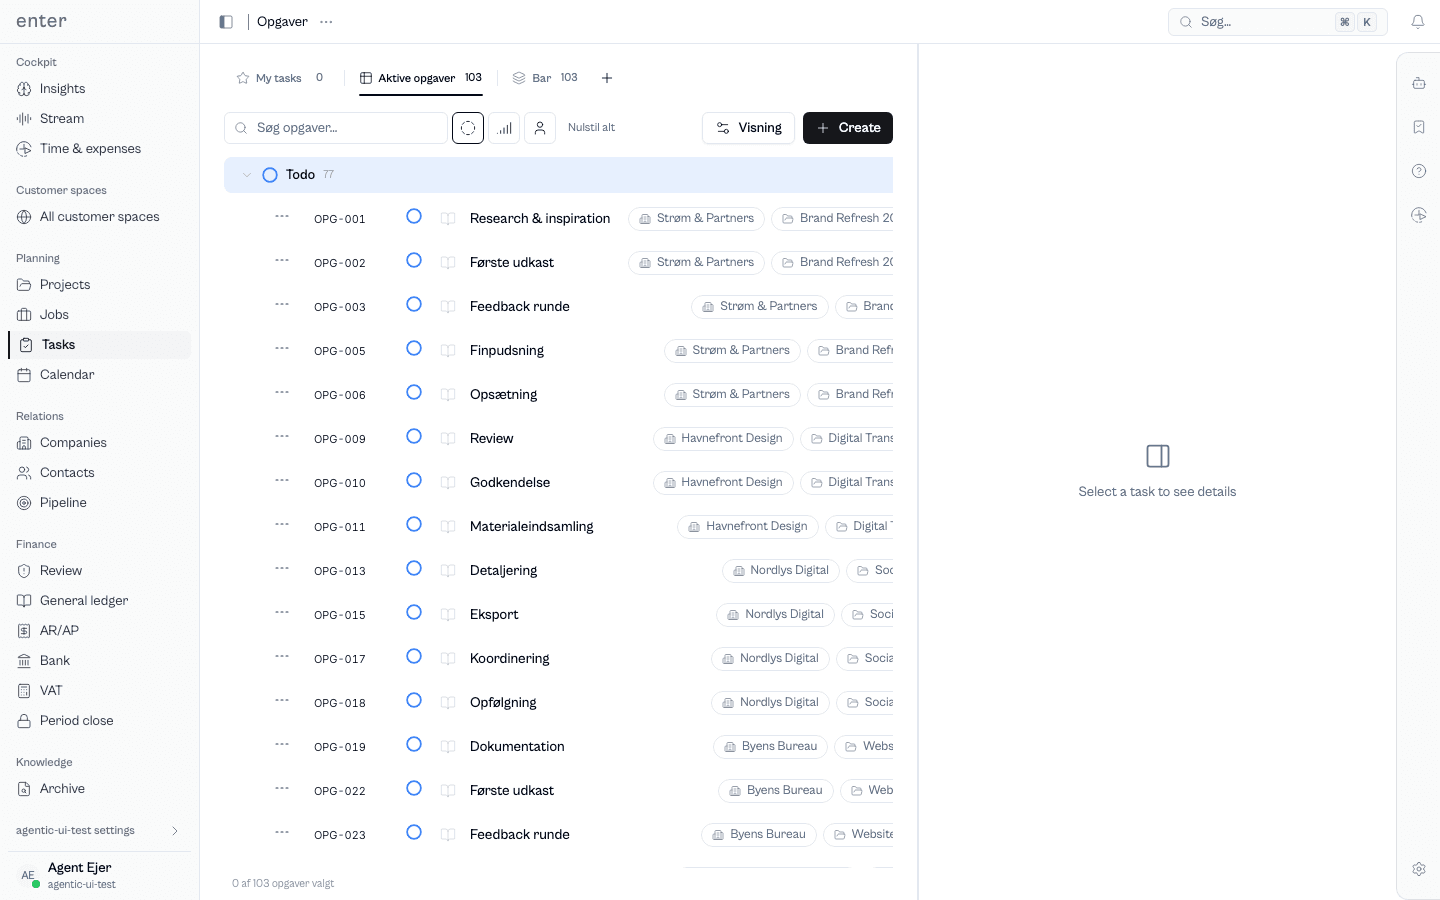Click the Create button
This screenshot has height=900, width=1440.
848,128
